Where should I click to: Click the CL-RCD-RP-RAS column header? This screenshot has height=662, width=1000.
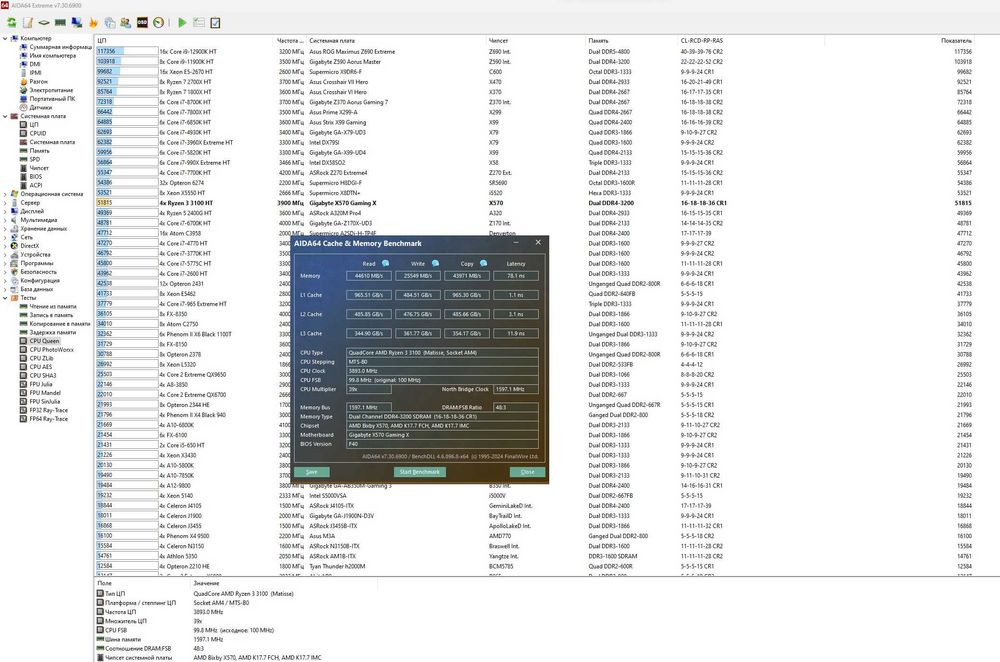751,41
